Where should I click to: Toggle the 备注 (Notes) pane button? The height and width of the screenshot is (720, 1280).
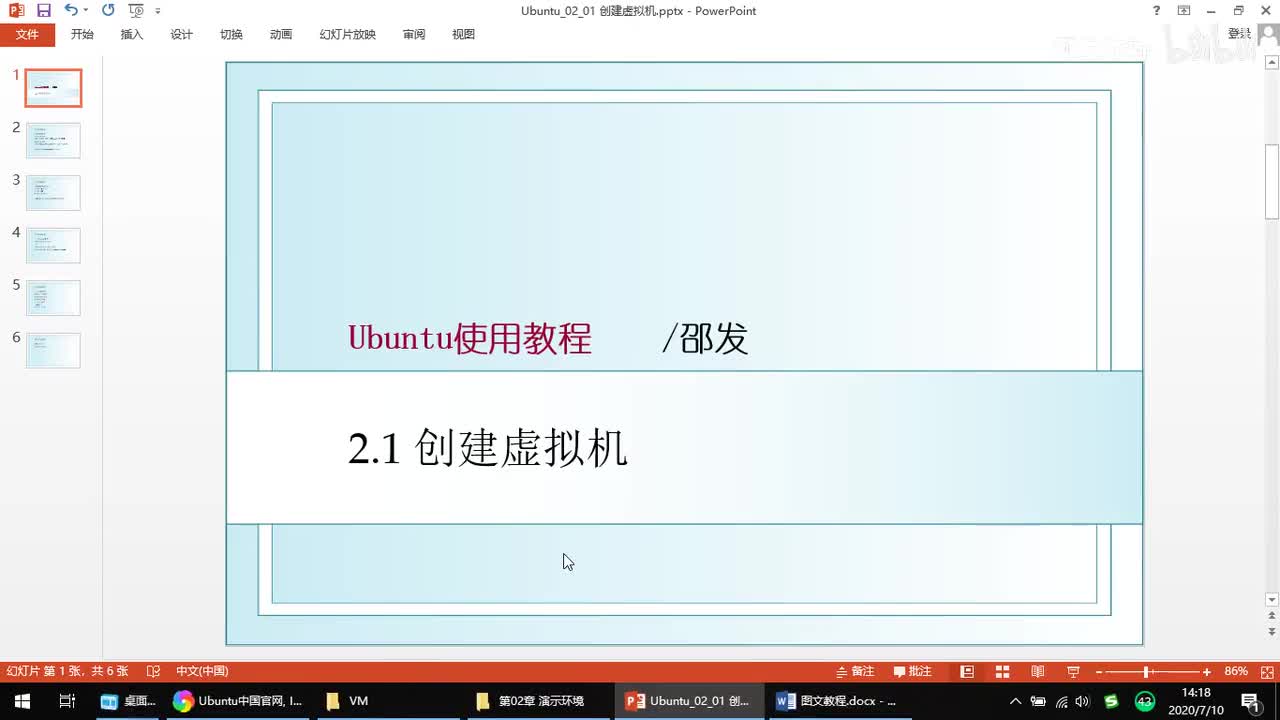856,671
